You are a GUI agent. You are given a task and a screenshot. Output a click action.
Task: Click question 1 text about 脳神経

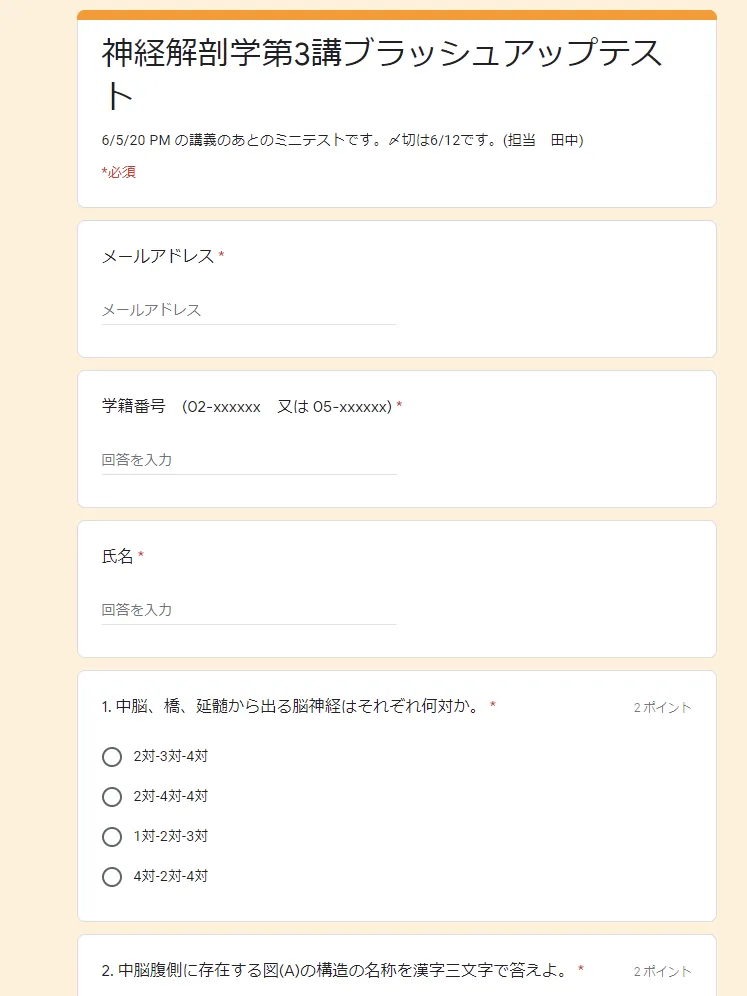tap(291, 707)
